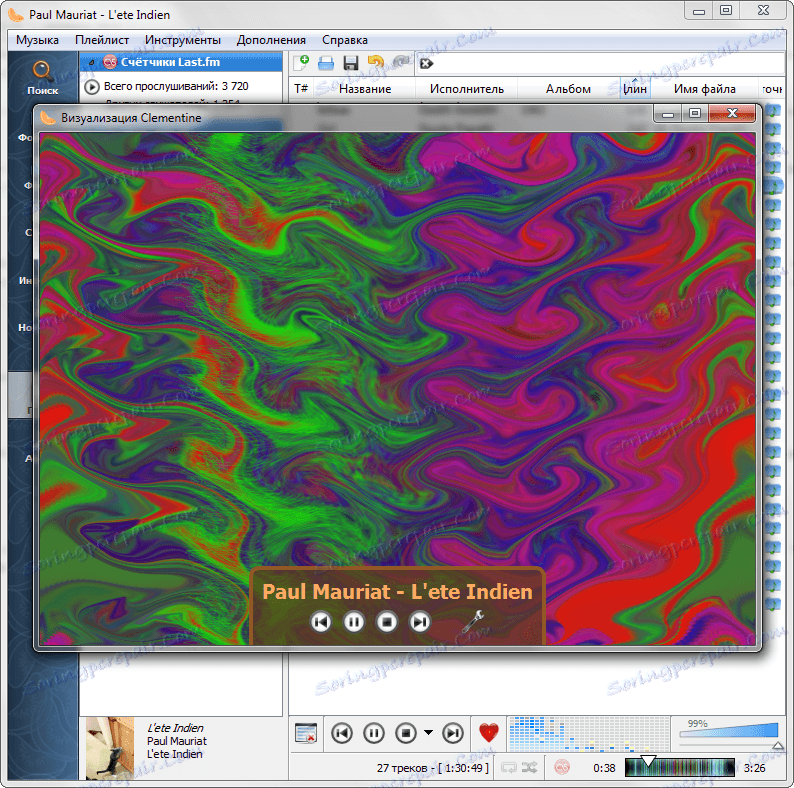The width and height of the screenshot is (794, 788).
Task: Expand the Счётчики Last.fm section header
Action: tap(90, 62)
